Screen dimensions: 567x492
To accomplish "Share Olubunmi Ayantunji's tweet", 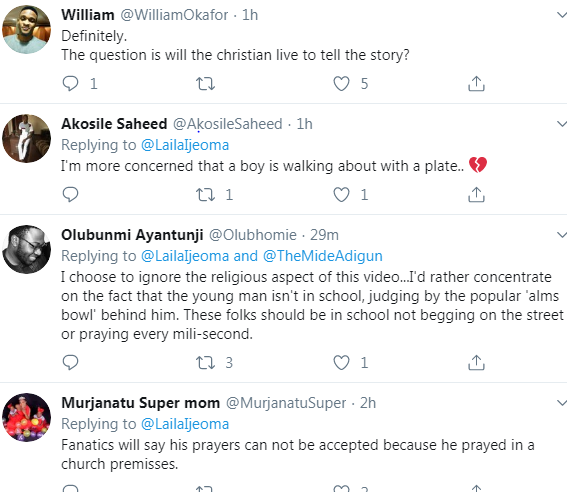I will [476, 362].
